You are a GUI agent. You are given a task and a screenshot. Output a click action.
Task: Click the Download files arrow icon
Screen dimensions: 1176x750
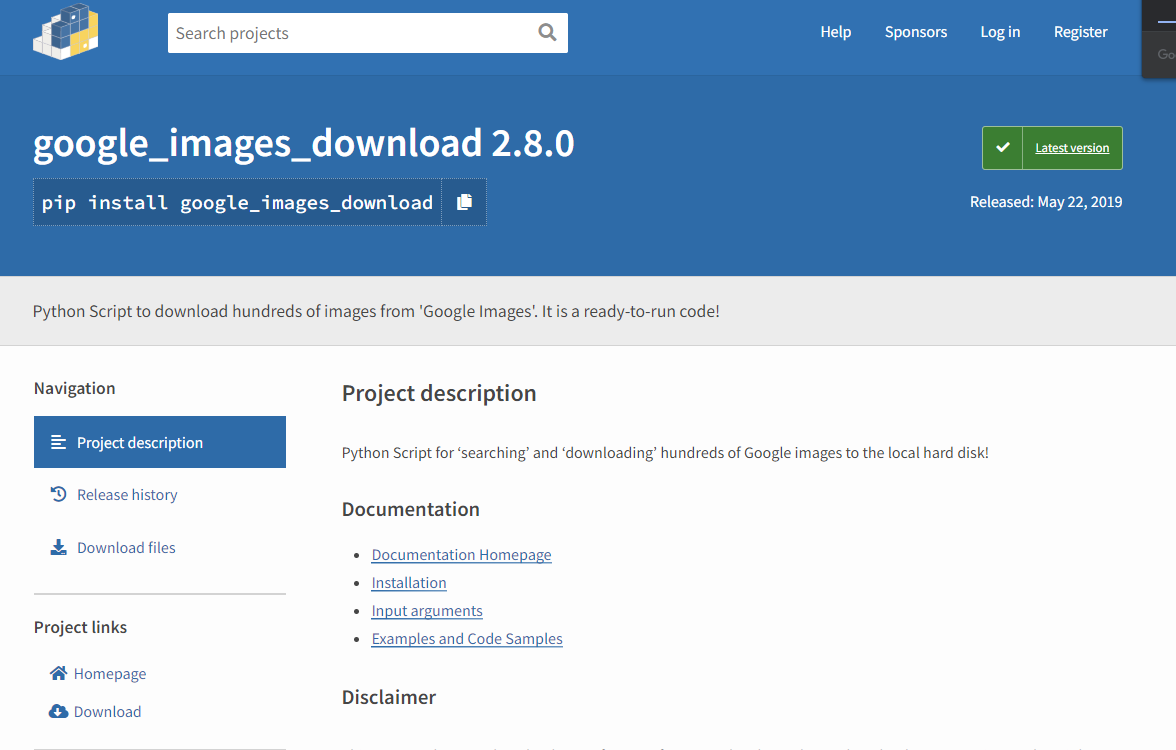pos(58,548)
